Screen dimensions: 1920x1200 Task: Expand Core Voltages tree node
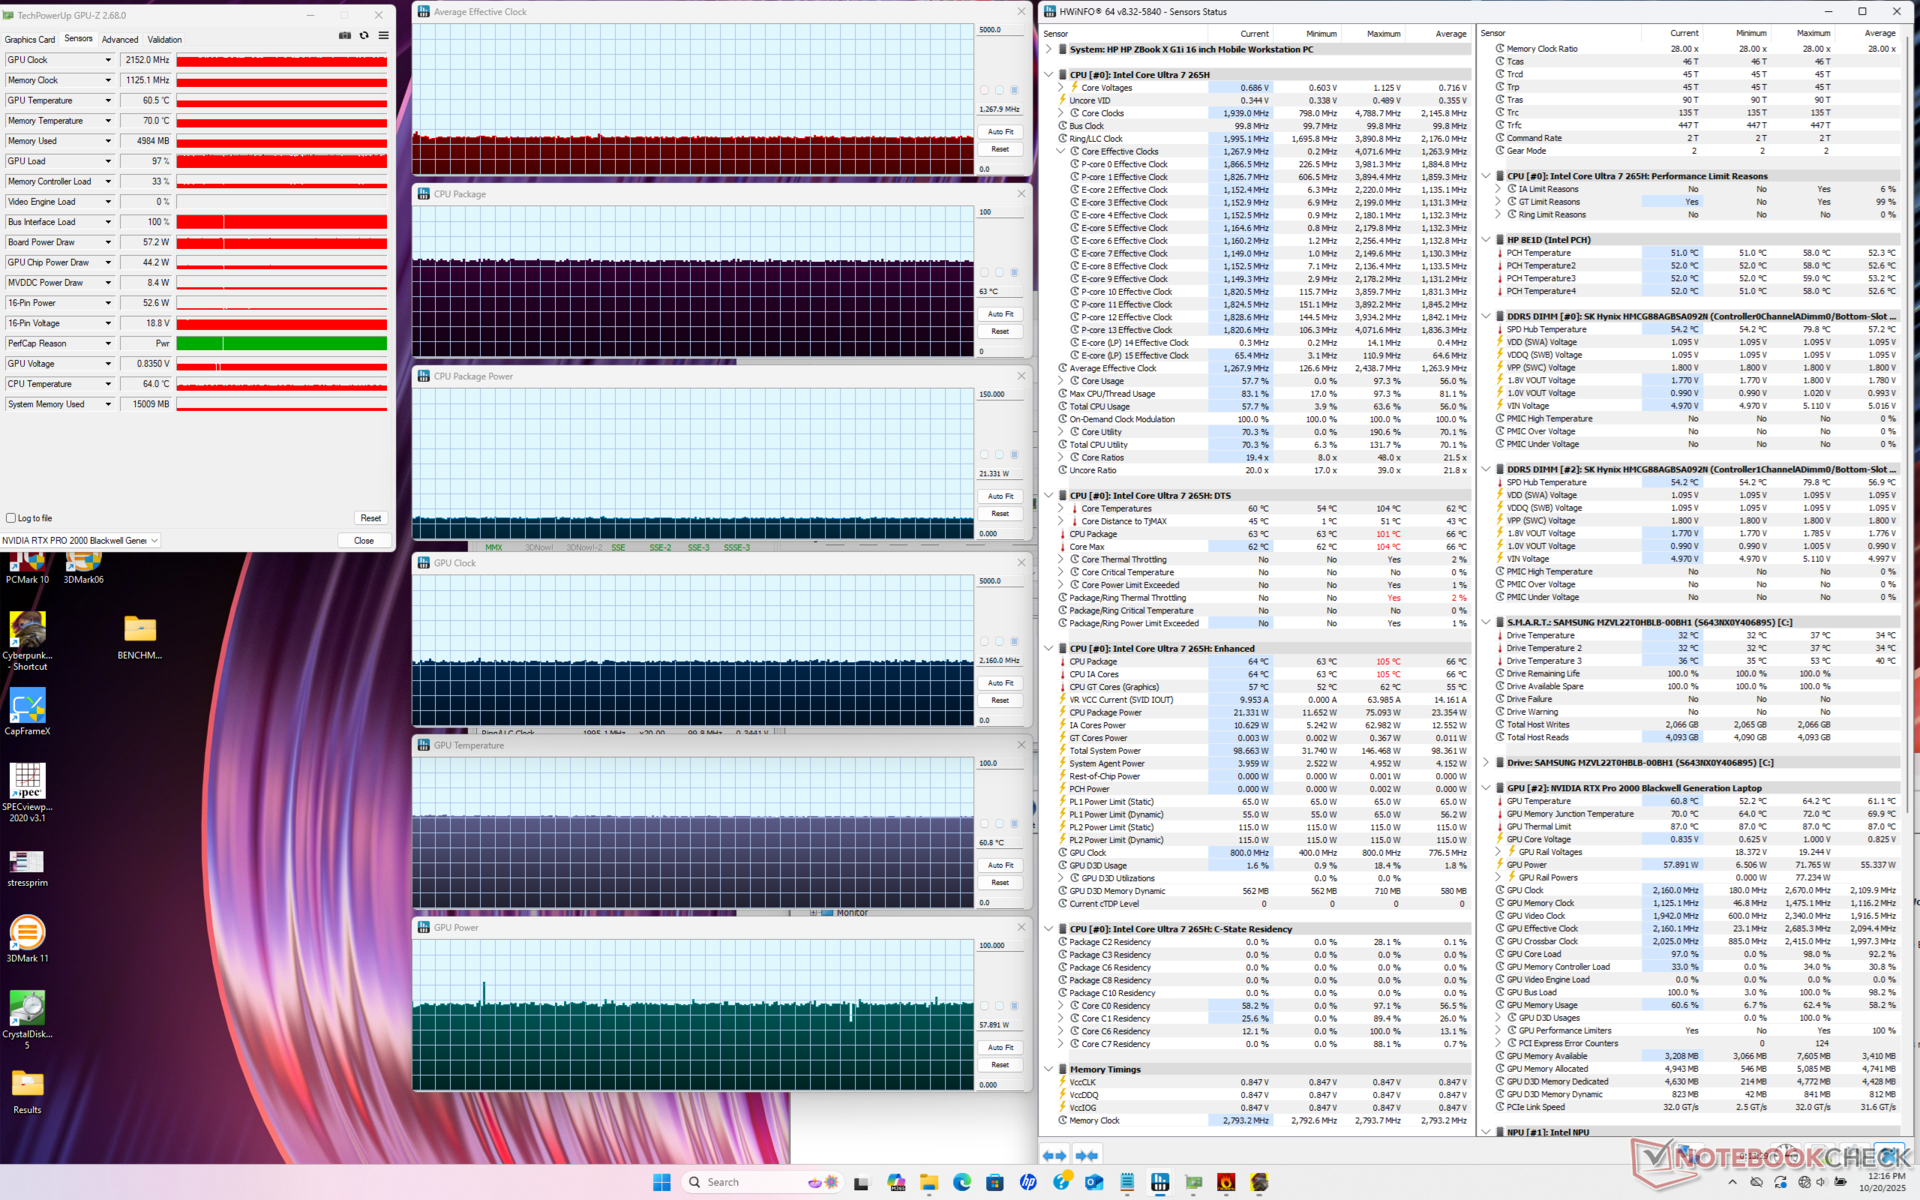(1061, 88)
